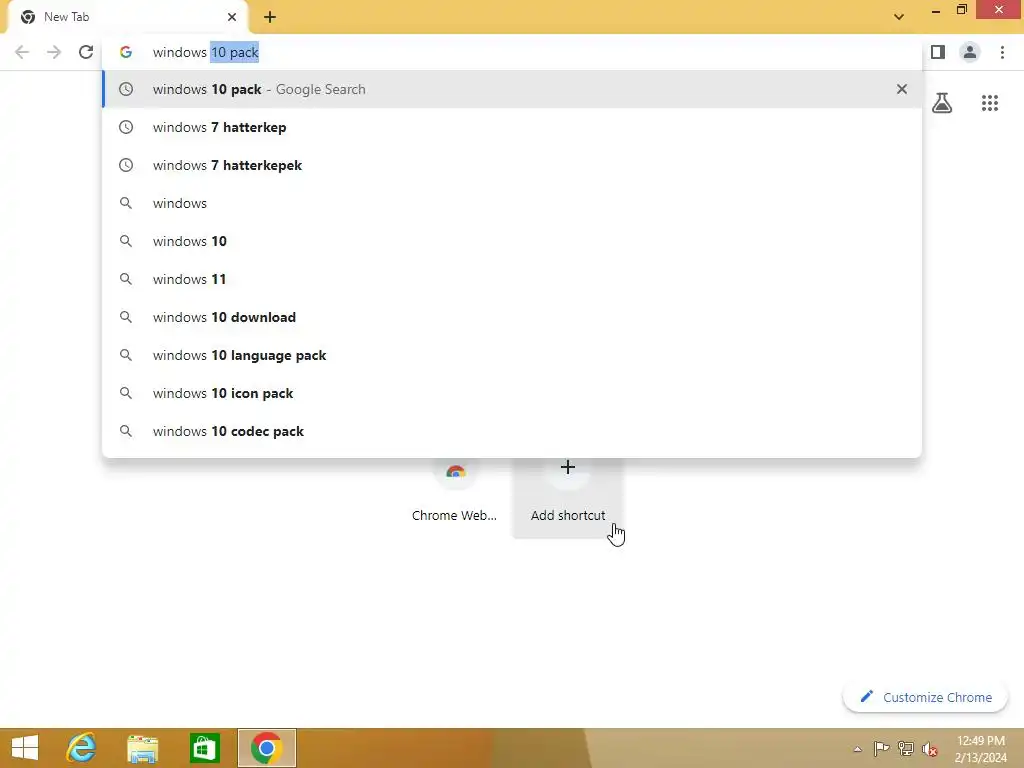
Task: Click the magnifier icon beside 'windows 11'
Action: click(126, 279)
